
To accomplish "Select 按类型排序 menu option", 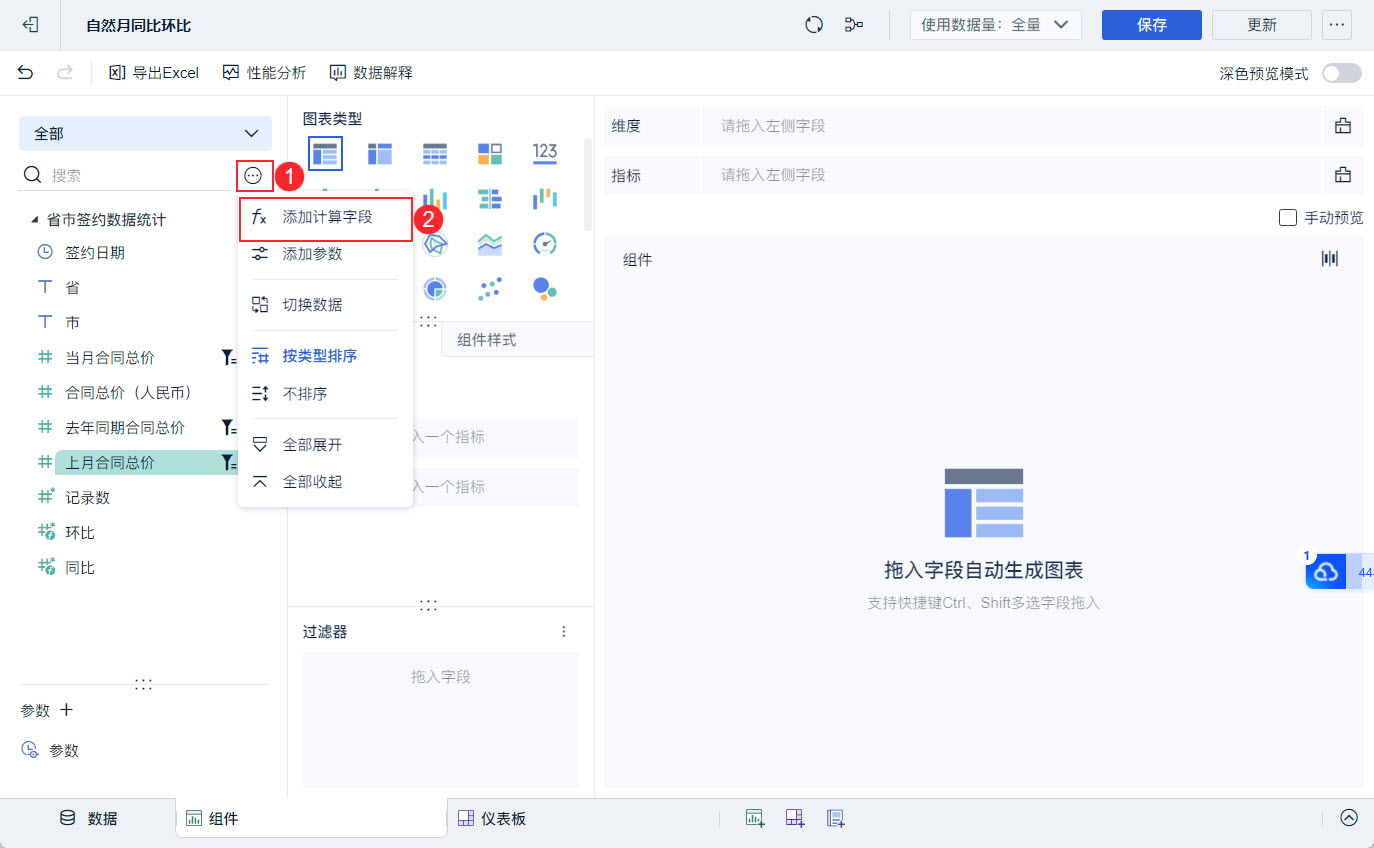I will pyautogui.click(x=326, y=356).
